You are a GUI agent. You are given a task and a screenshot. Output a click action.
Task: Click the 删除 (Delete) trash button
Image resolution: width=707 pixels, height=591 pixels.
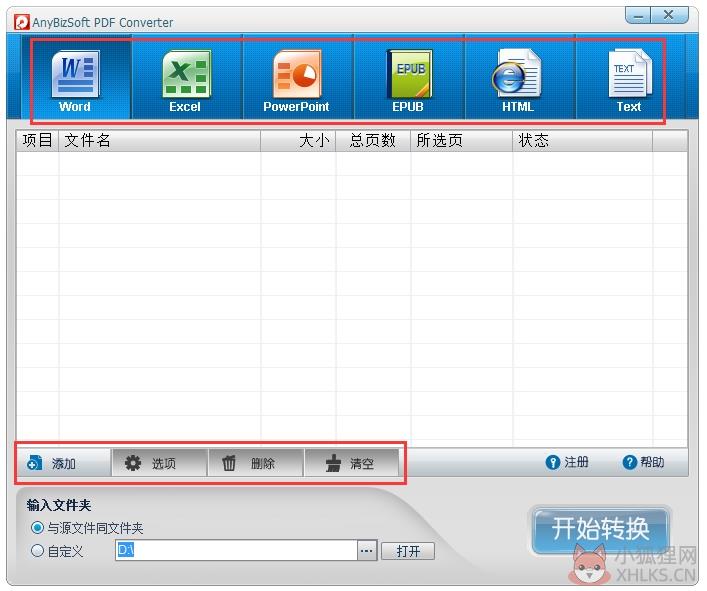pos(256,463)
